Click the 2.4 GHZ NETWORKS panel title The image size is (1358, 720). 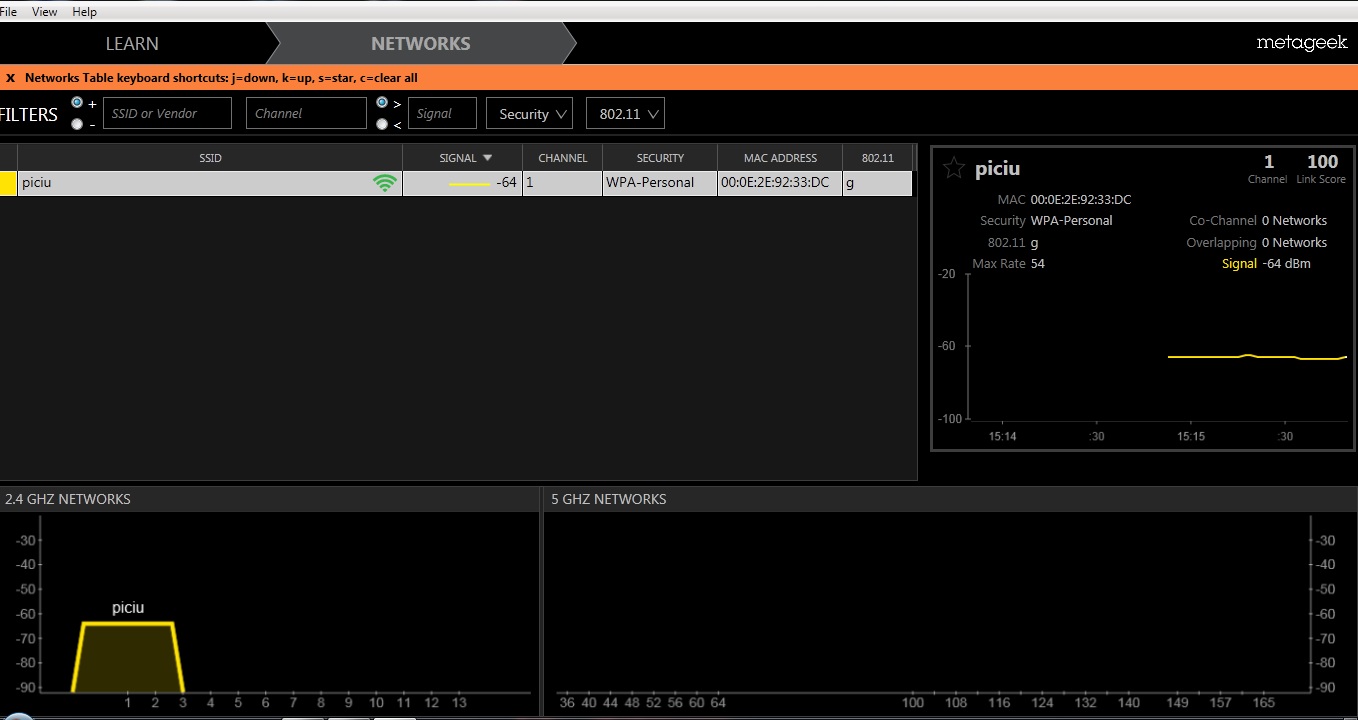[x=68, y=499]
